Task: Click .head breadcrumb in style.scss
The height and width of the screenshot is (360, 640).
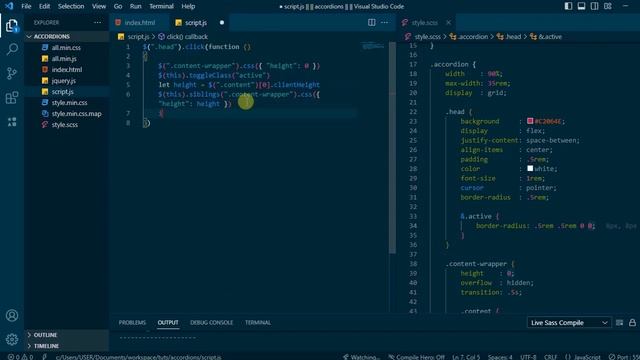Action: pos(509,37)
